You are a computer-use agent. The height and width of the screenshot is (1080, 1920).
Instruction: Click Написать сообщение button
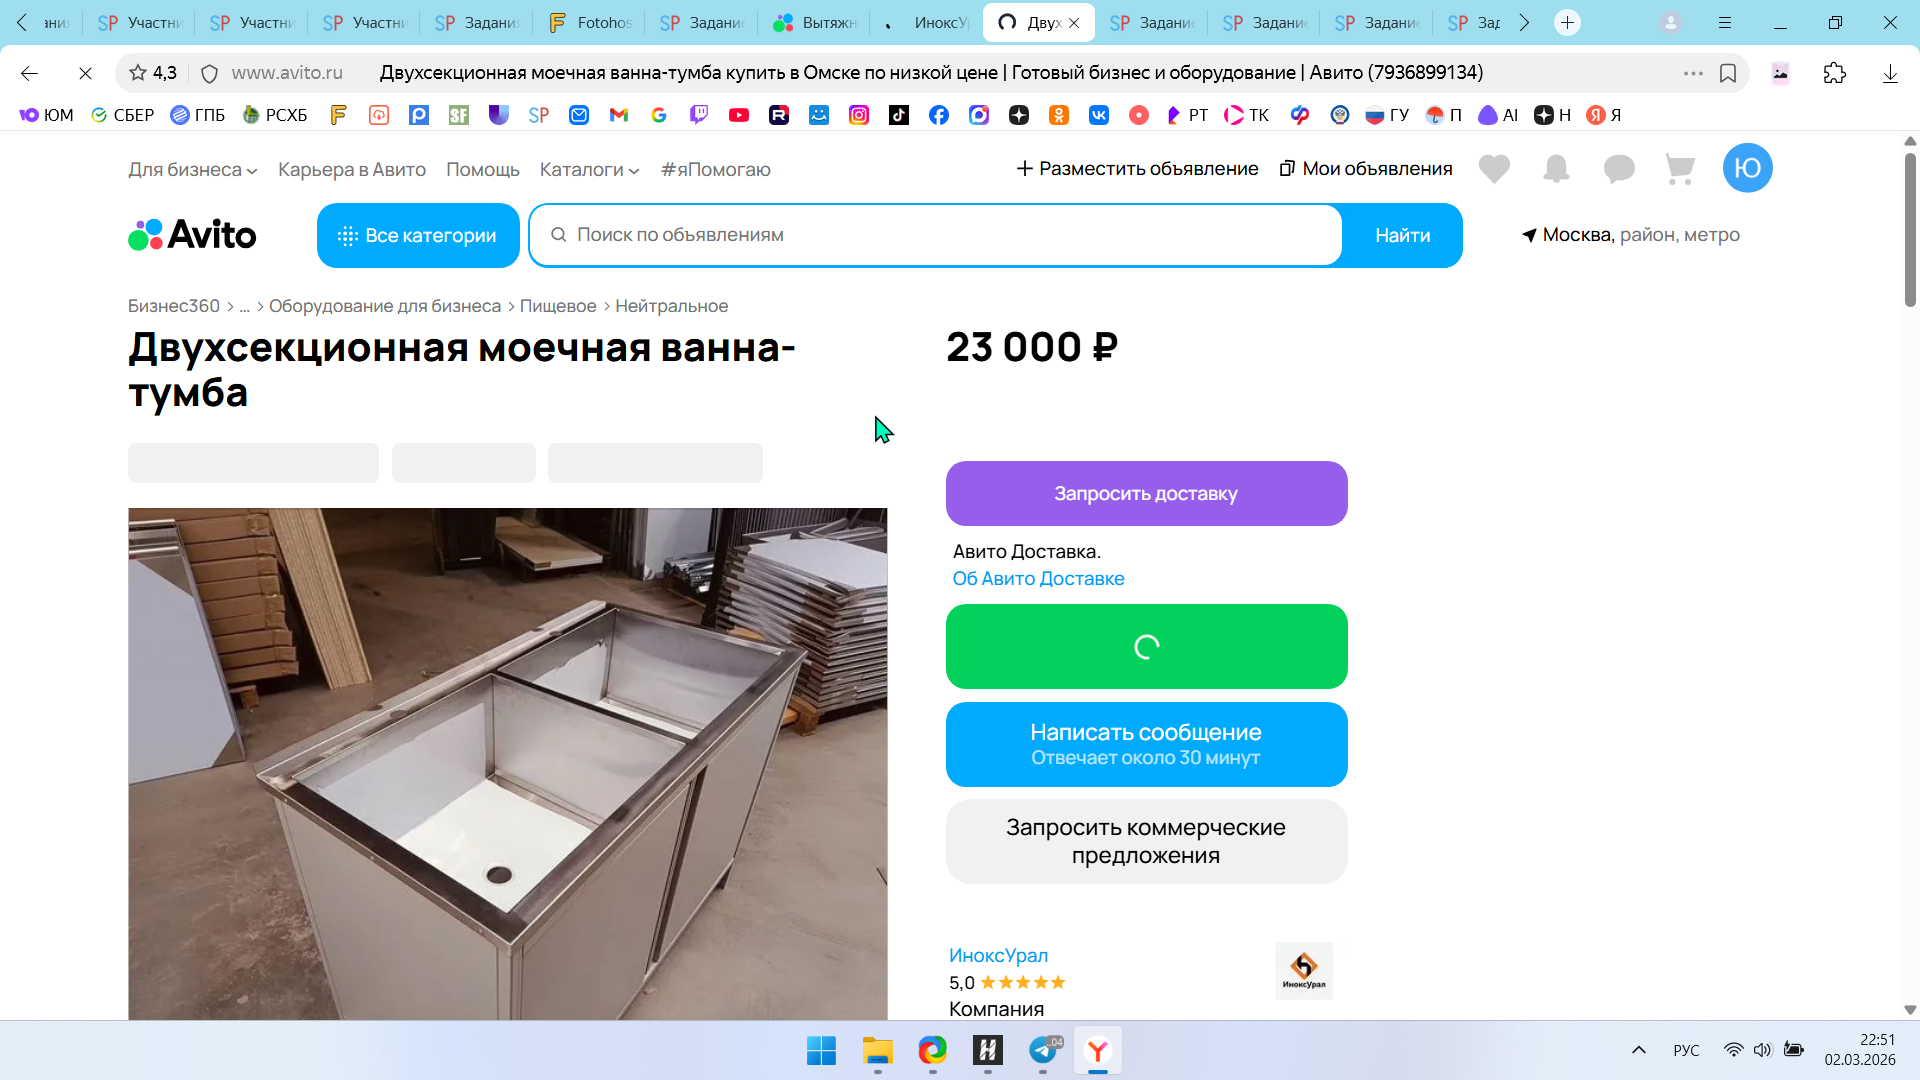pos(1146,745)
